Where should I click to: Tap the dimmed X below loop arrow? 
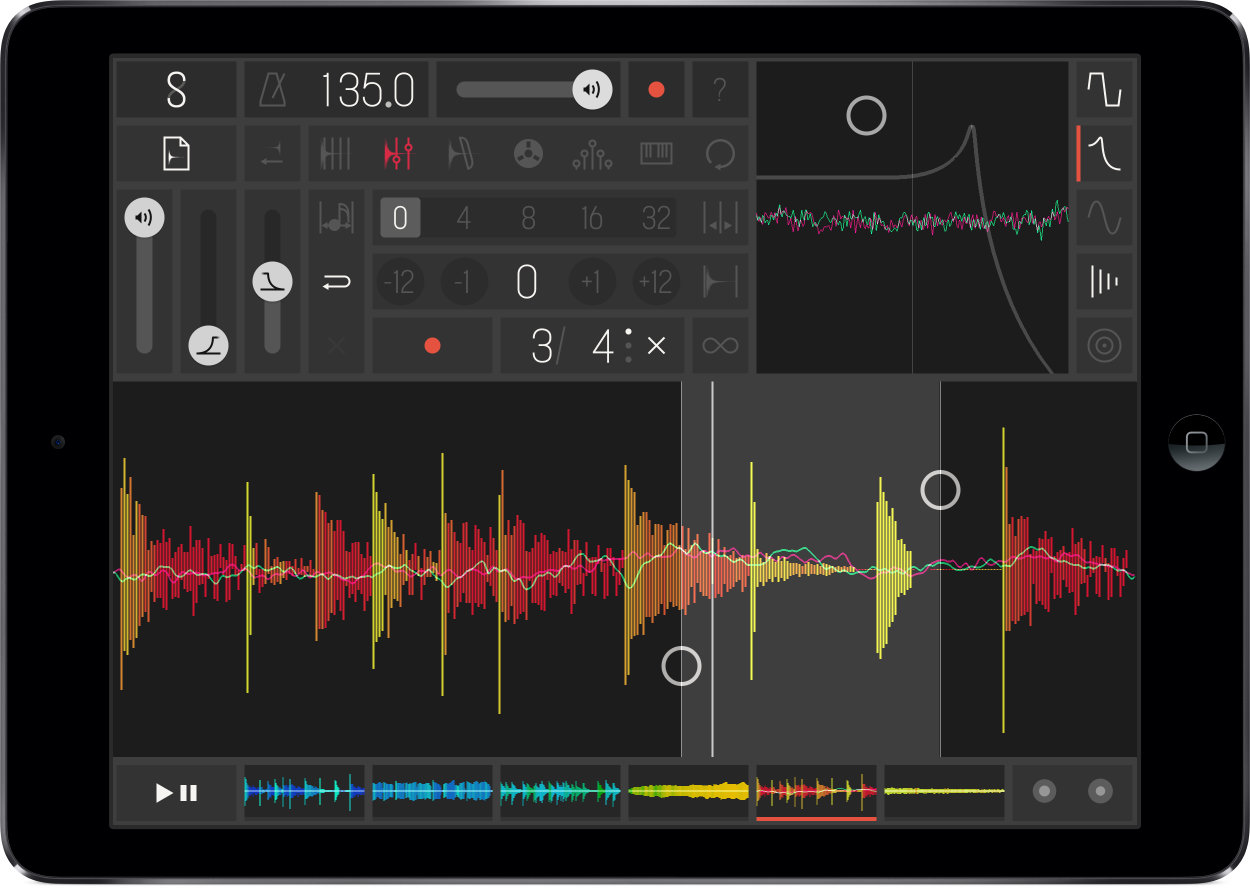[336, 346]
